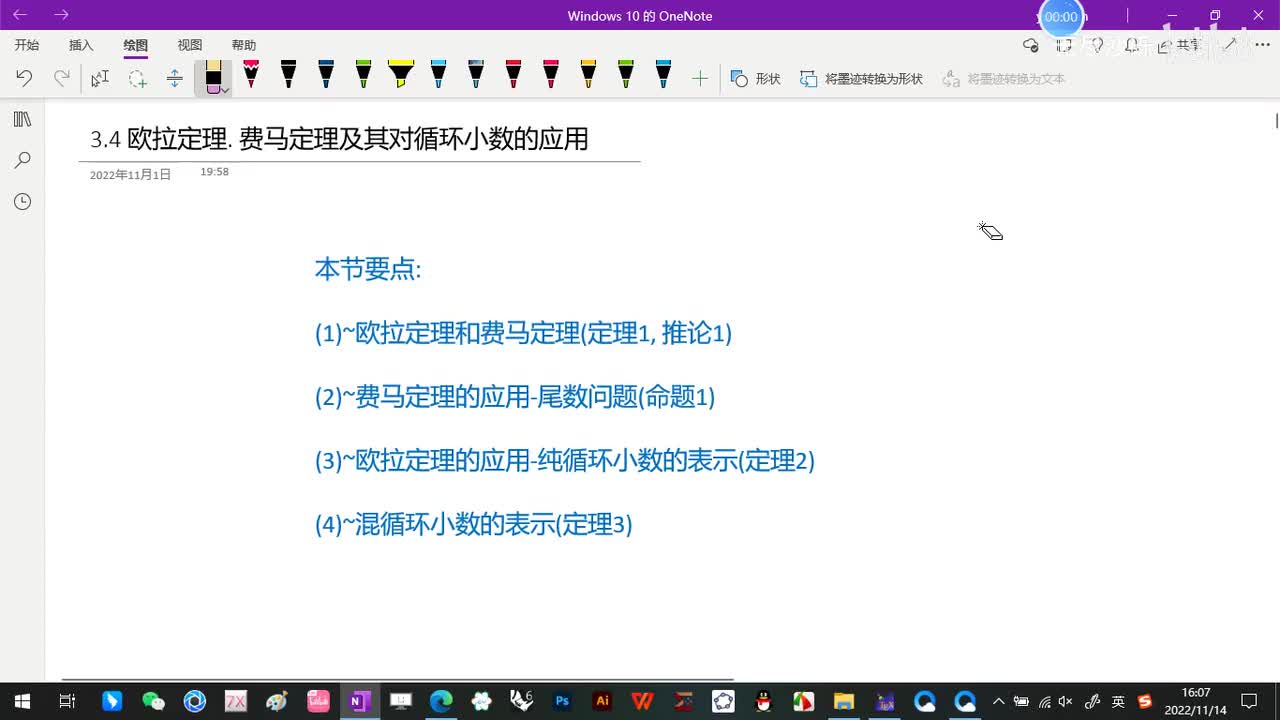Expand the hidden system tray icons
Screen dimensions: 1280x720
(x=998, y=701)
